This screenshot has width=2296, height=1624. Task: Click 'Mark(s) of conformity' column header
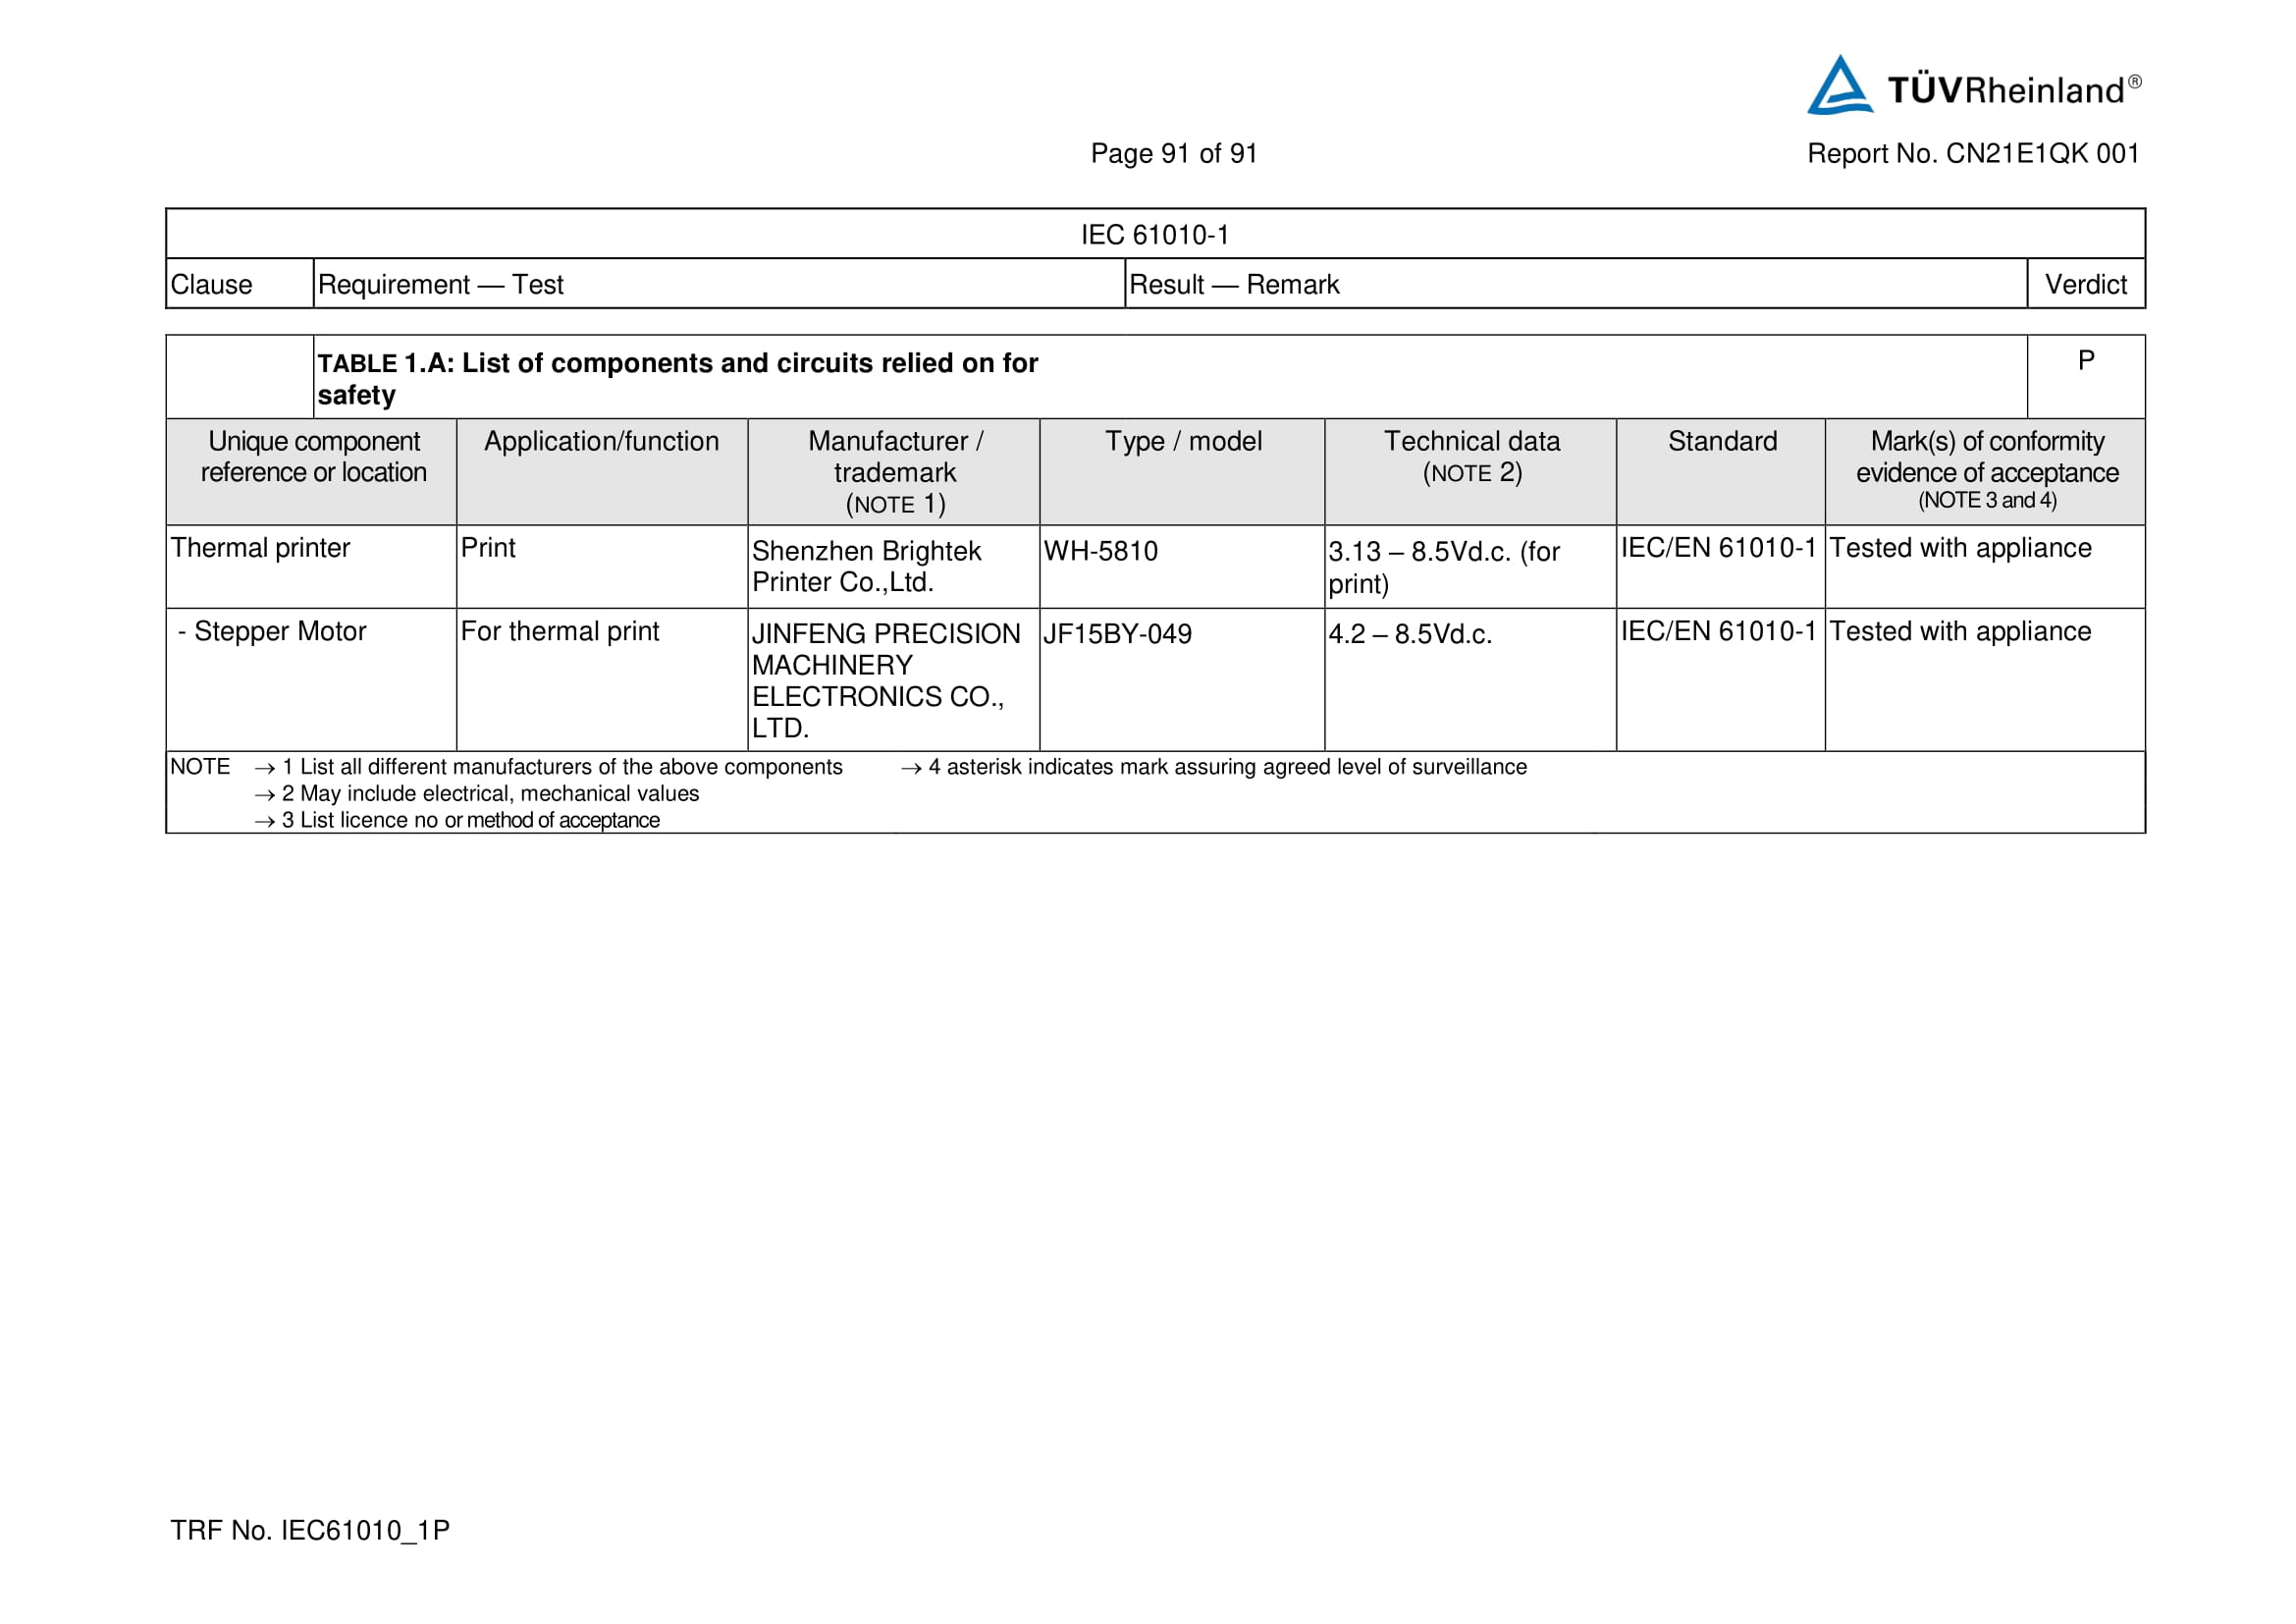(1986, 470)
